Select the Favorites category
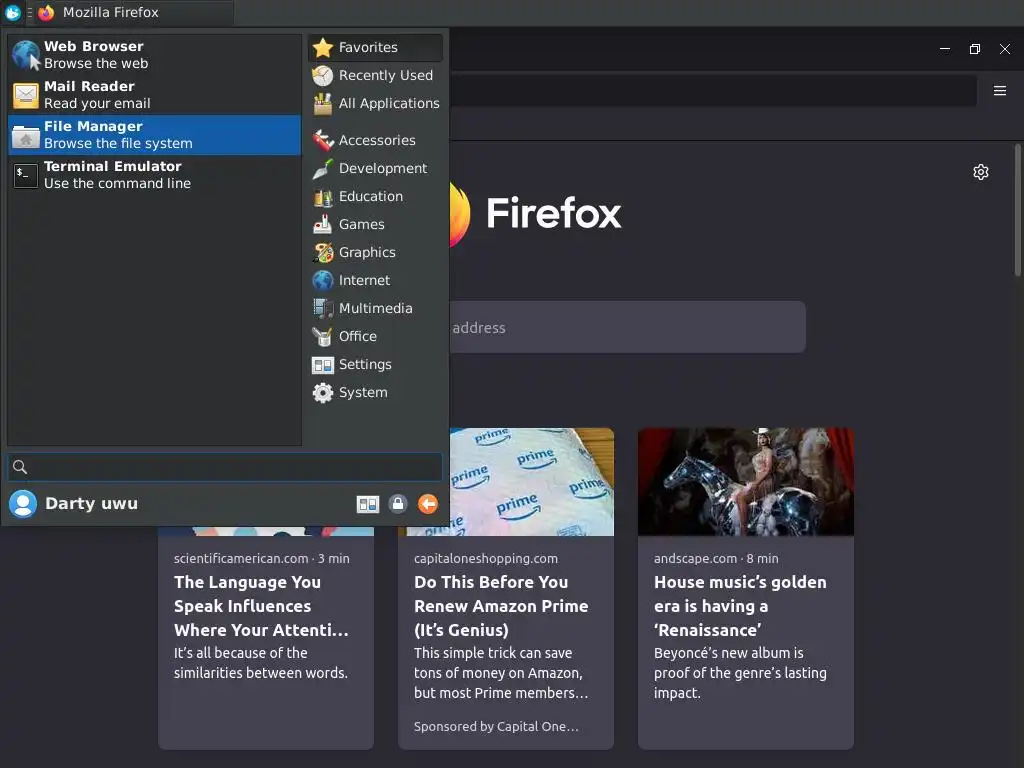 376,47
